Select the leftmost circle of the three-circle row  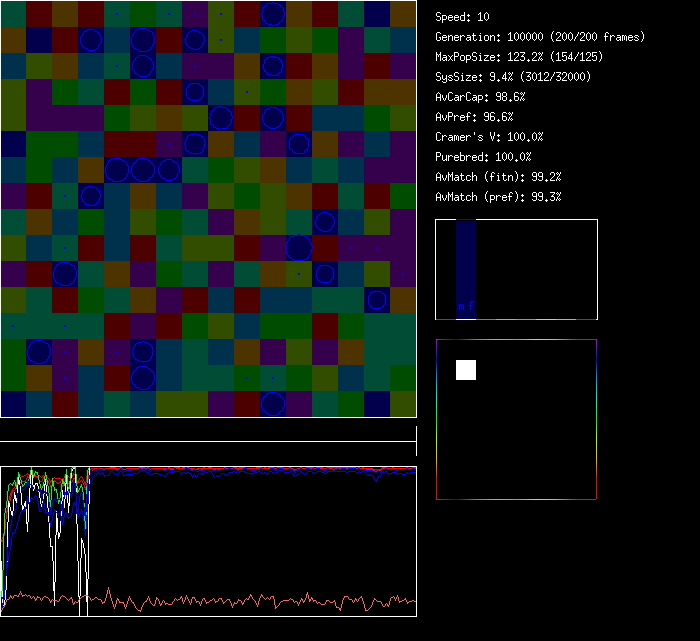pyautogui.click(x=117, y=169)
